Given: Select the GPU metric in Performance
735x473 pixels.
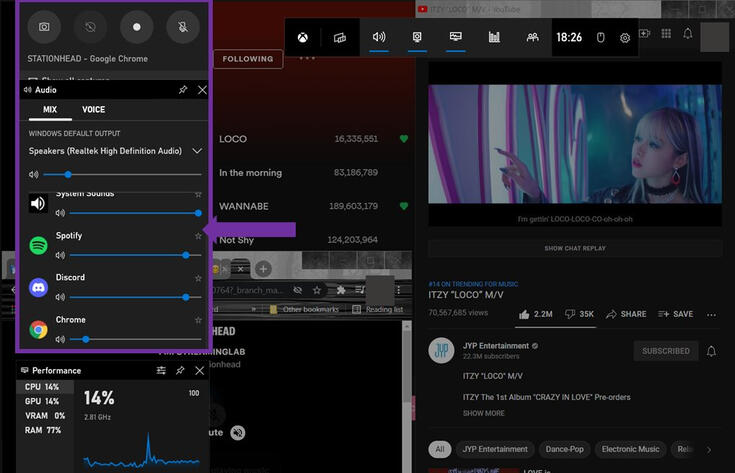Looking at the screenshot, I should 41,401.
